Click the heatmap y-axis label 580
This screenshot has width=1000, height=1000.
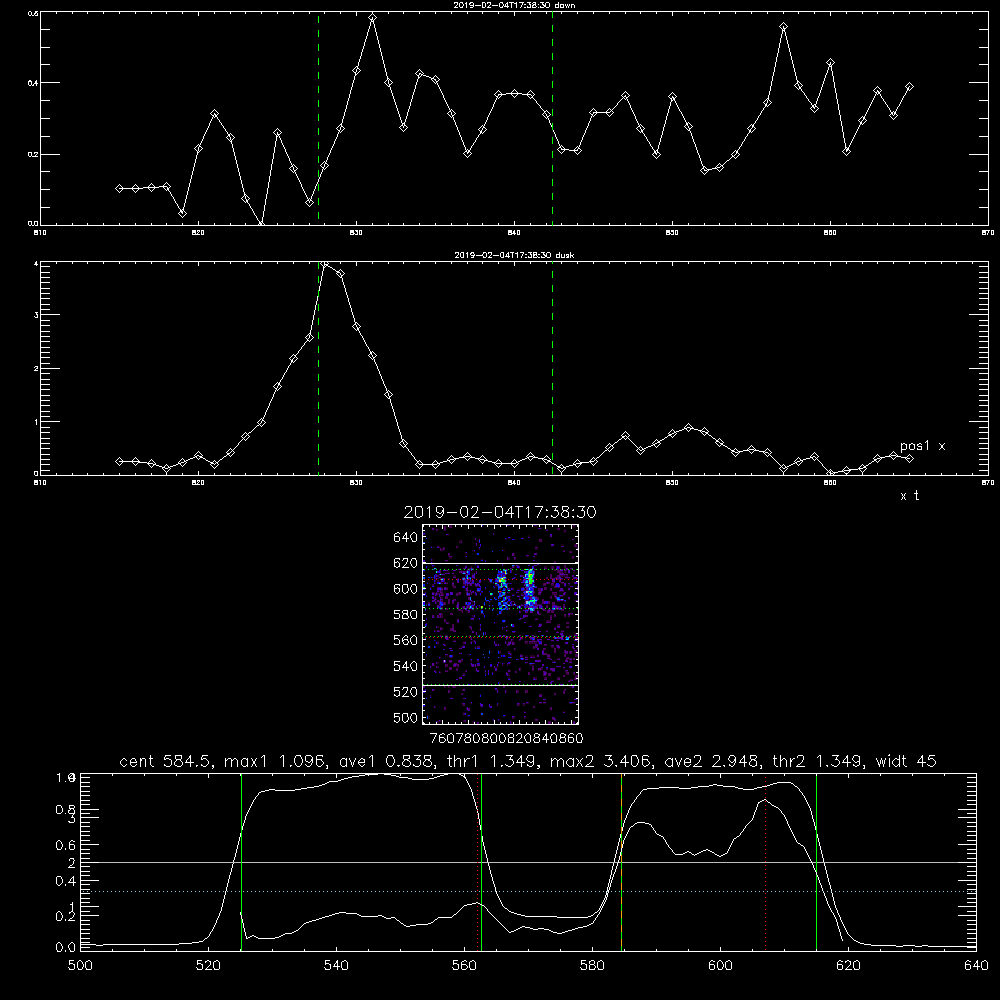(x=406, y=615)
